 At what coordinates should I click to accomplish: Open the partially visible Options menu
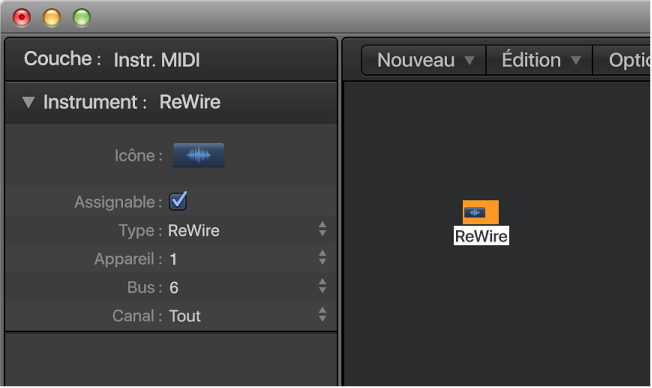coord(622,61)
